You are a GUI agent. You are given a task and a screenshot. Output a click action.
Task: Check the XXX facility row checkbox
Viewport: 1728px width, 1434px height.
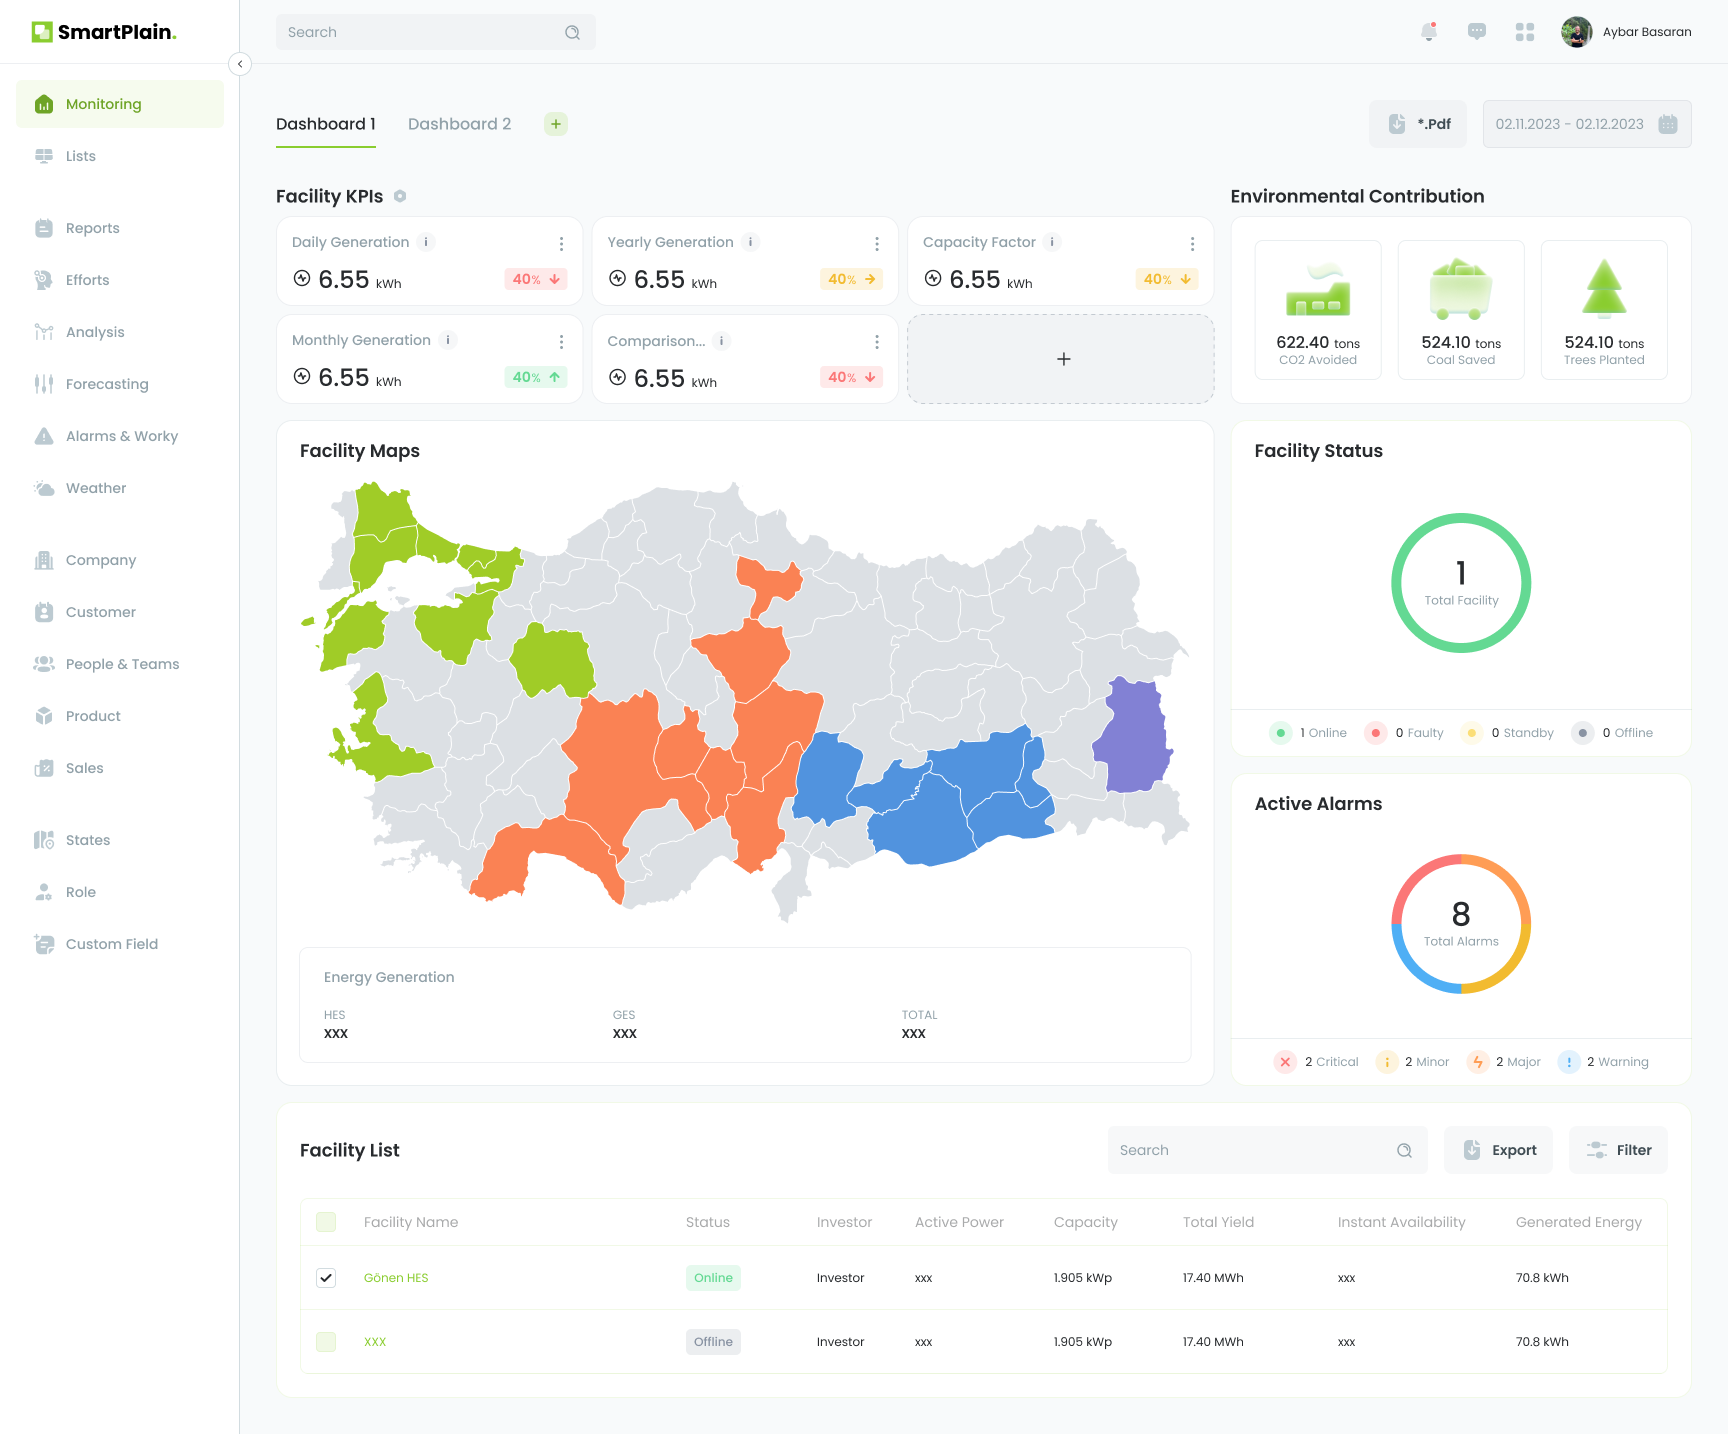(x=326, y=1342)
